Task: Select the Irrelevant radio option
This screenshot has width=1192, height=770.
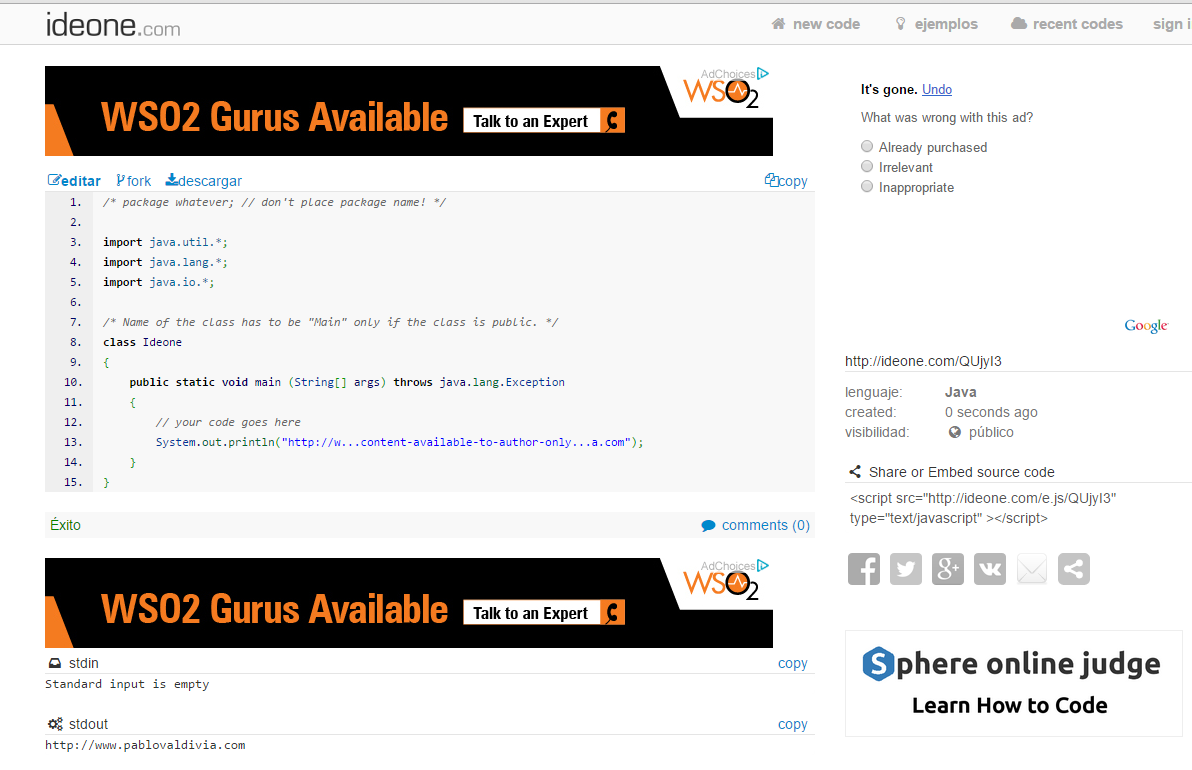Action: point(867,166)
